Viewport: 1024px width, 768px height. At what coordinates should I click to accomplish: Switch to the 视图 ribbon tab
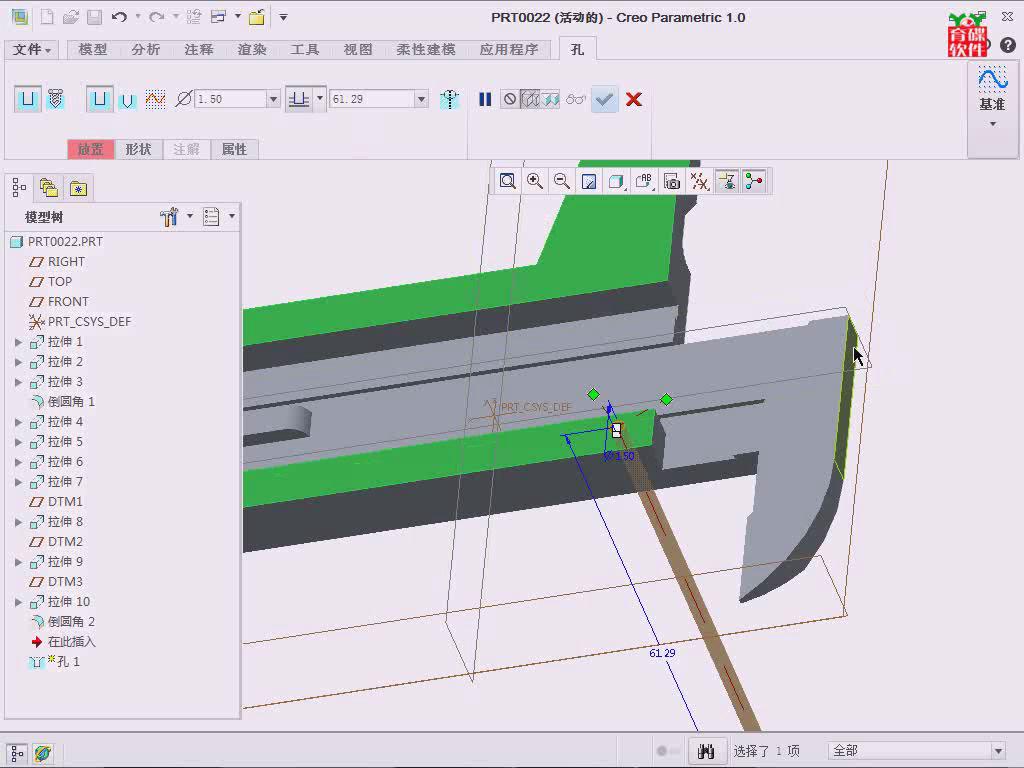pyautogui.click(x=358, y=50)
